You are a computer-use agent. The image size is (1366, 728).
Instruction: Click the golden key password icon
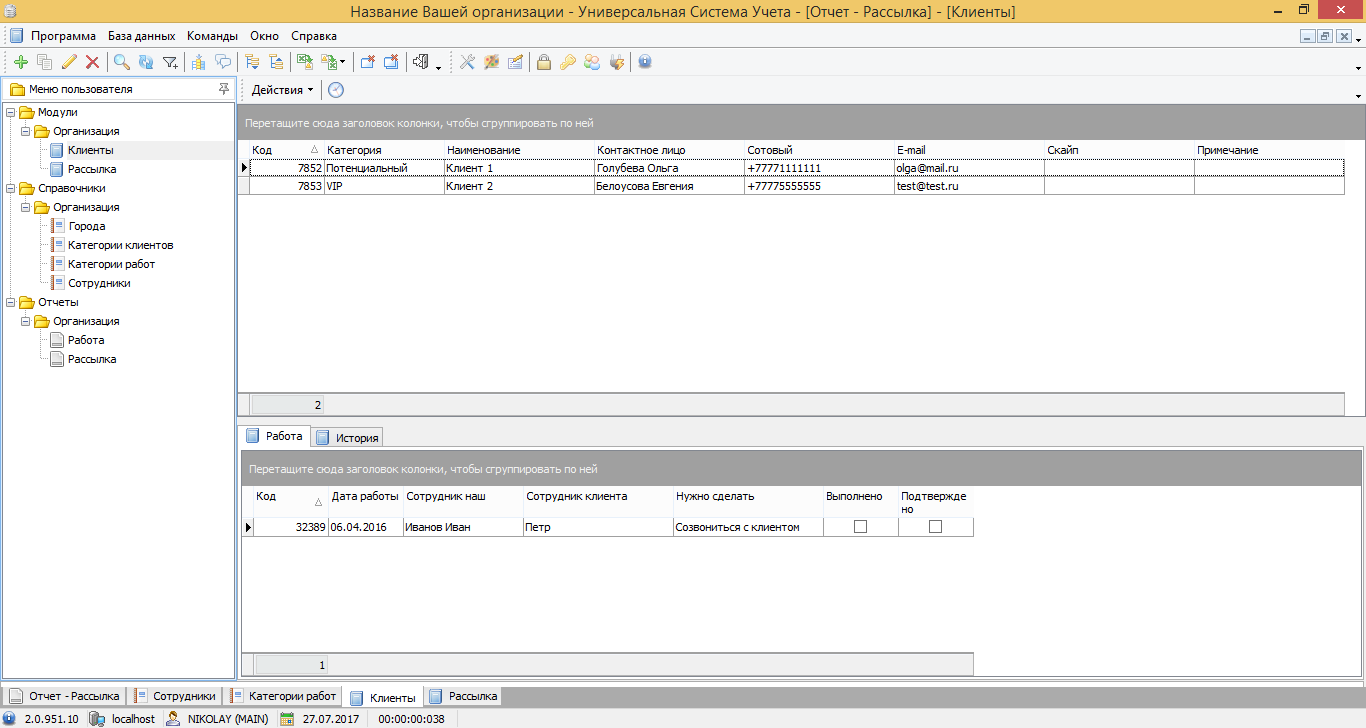tap(568, 62)
